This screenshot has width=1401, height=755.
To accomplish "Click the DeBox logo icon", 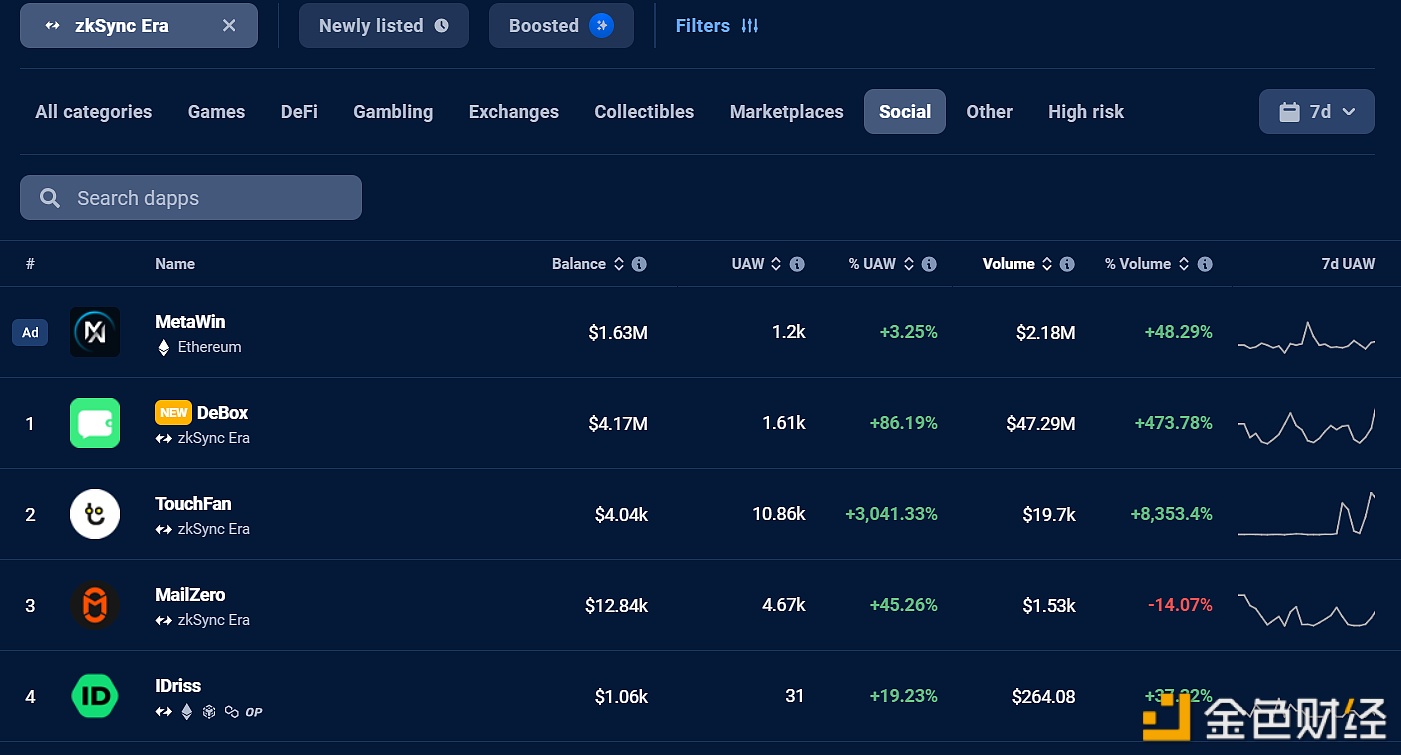I will [95, 423].
